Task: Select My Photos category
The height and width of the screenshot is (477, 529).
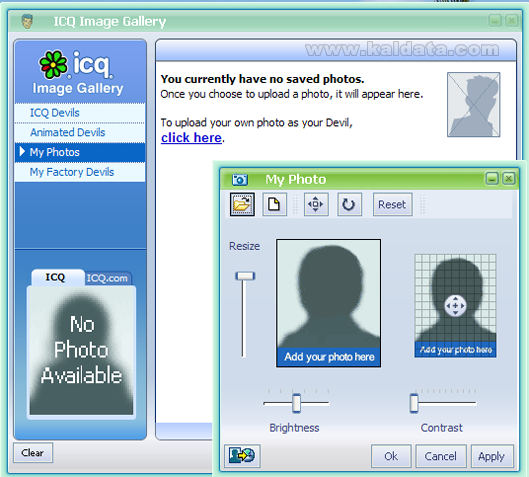Action: coord(80,152)
